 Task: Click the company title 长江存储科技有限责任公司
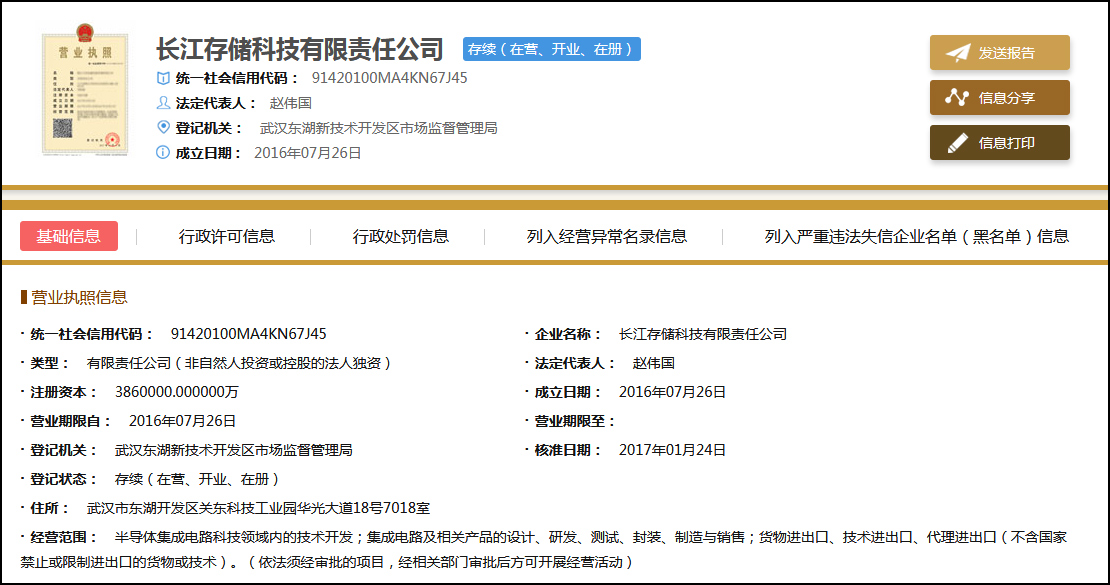[x=300, y=49]
